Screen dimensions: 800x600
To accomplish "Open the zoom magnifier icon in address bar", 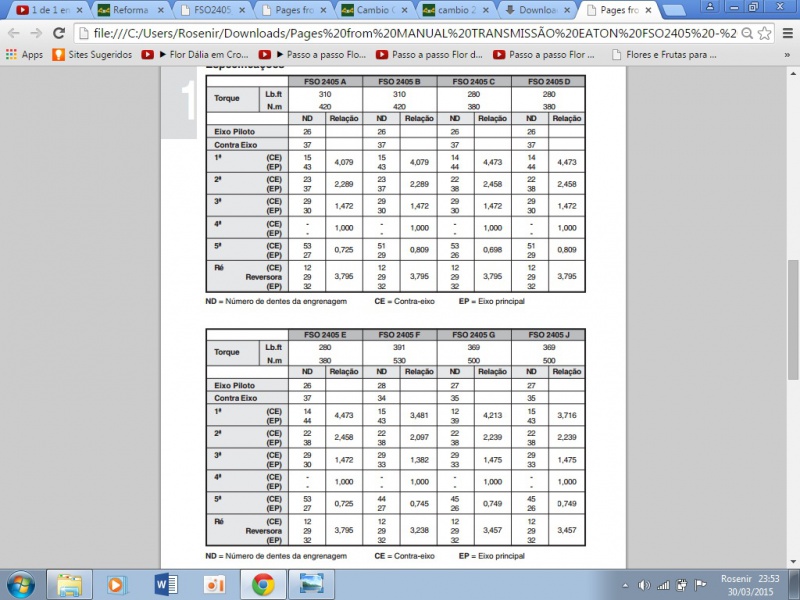I will click(747, 34).
